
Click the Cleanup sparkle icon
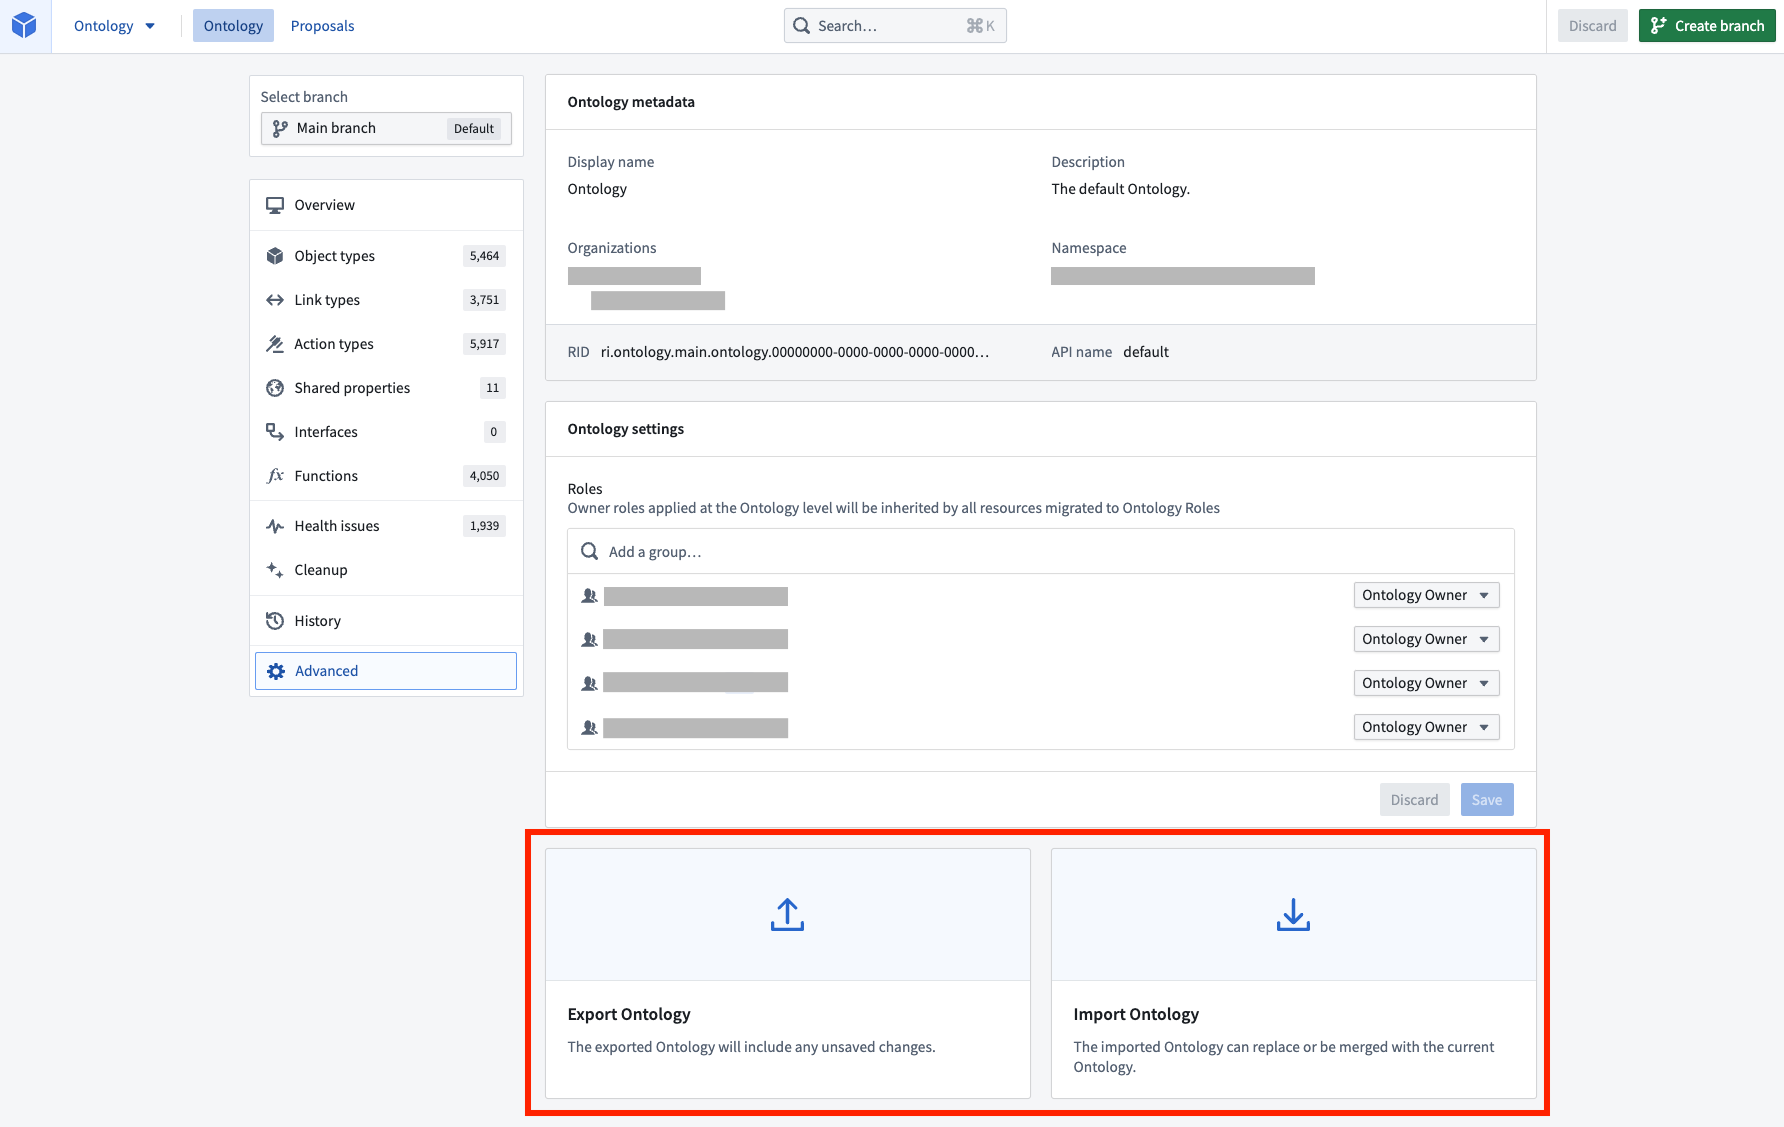[275, 570]
